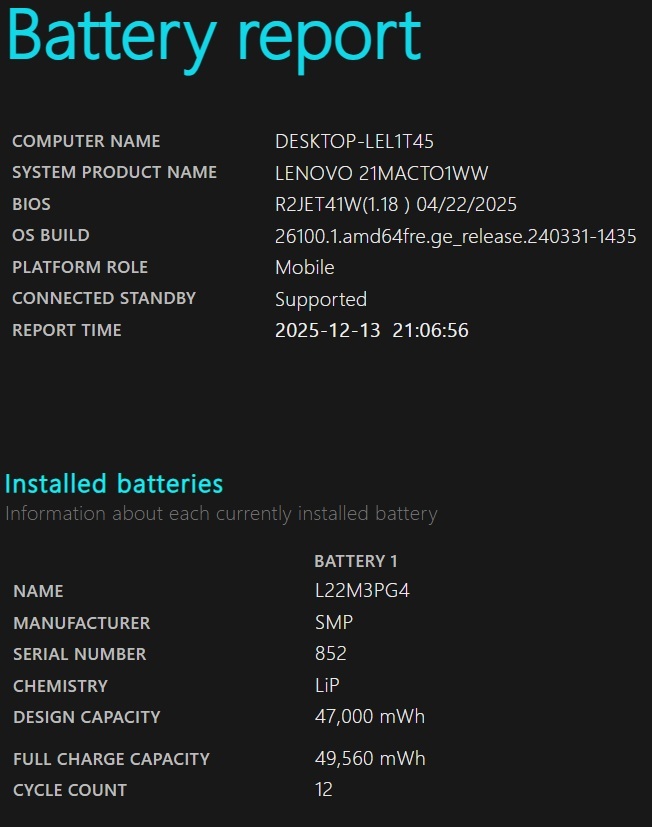
Task: Click the full charge capacity 49,560 mWh
Action: point(369,759)
